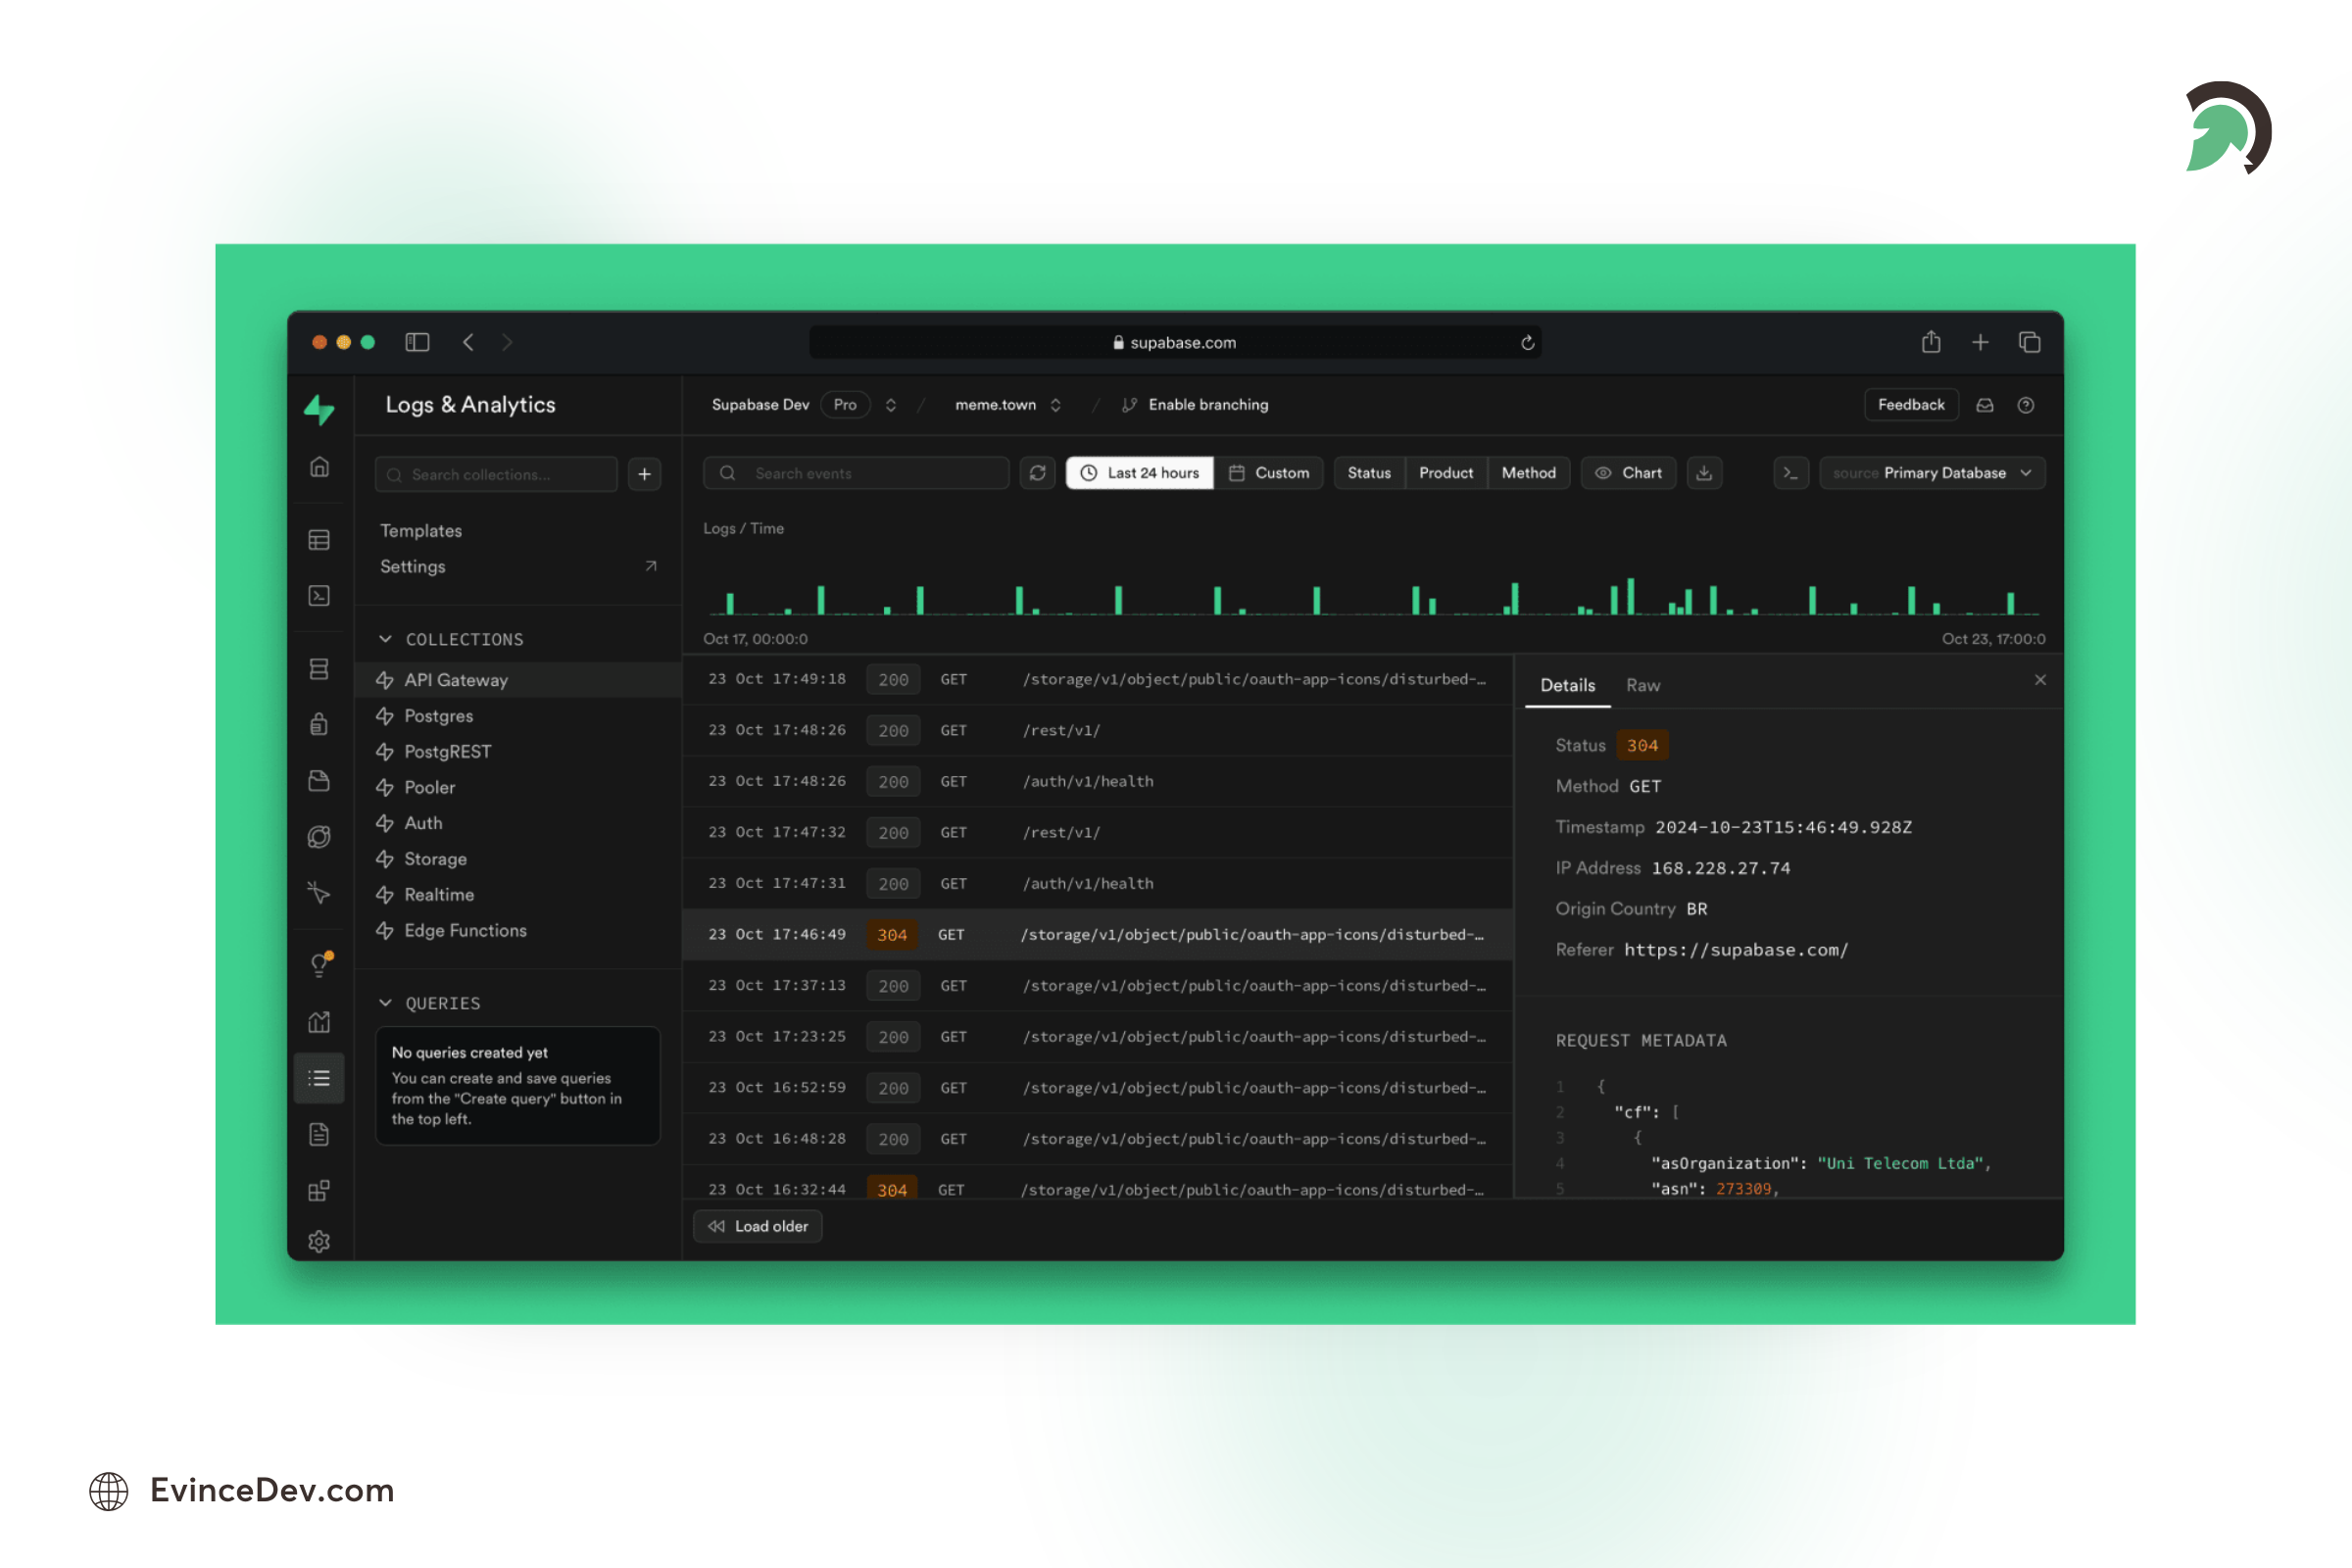
Task: Open the Status filter dropdown
Action: pos(1369,473)
